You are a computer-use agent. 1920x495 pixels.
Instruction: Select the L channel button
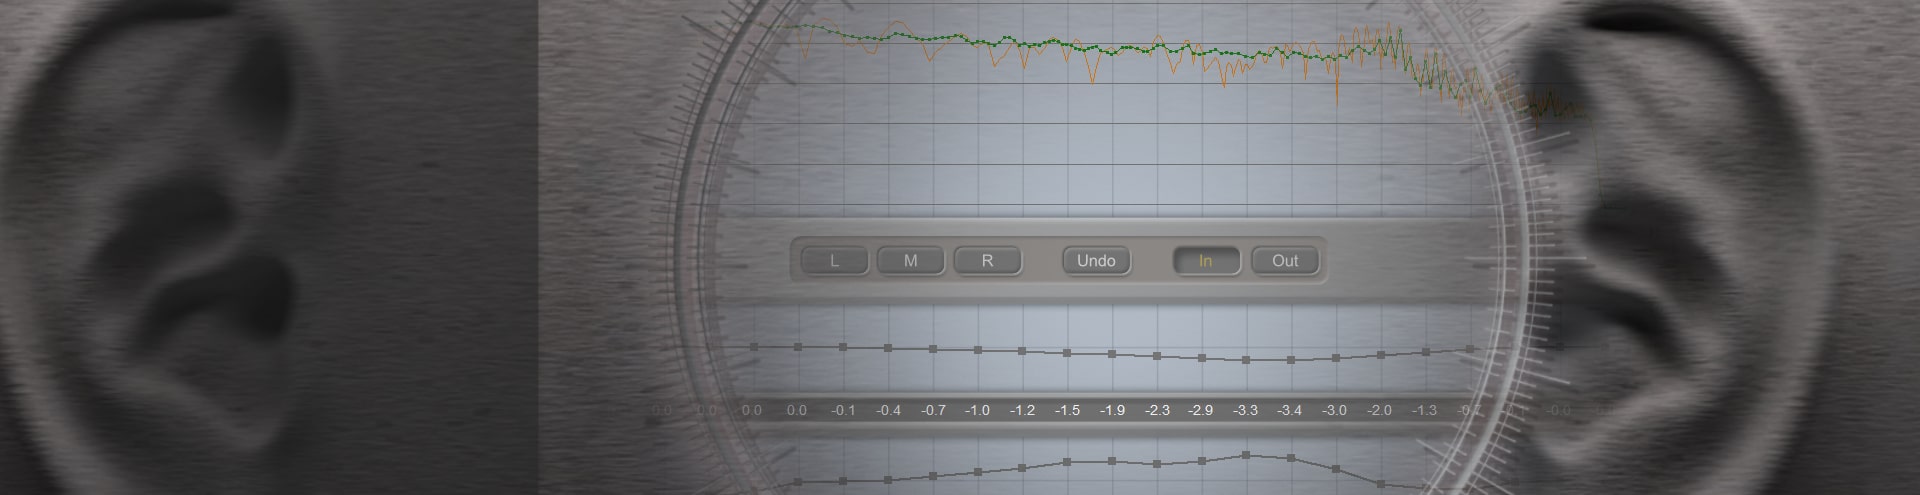[x=835, y=261]
